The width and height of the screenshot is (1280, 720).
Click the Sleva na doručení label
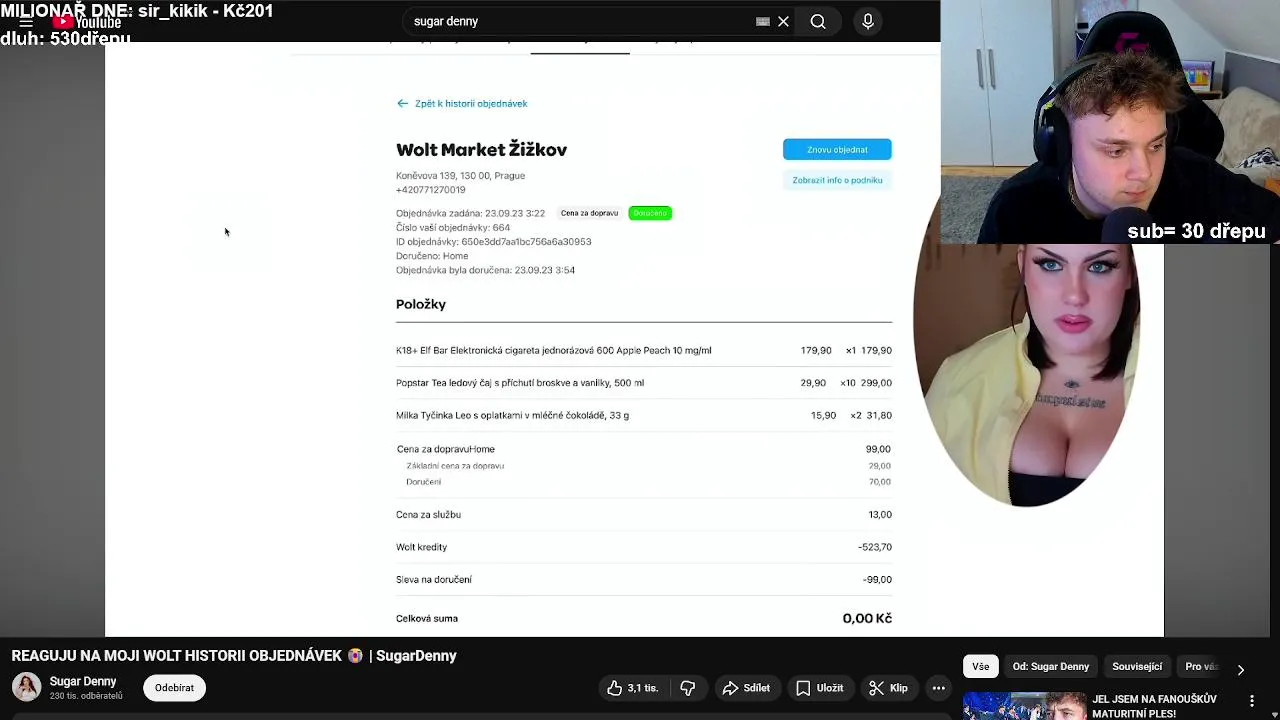coord(434,579)
